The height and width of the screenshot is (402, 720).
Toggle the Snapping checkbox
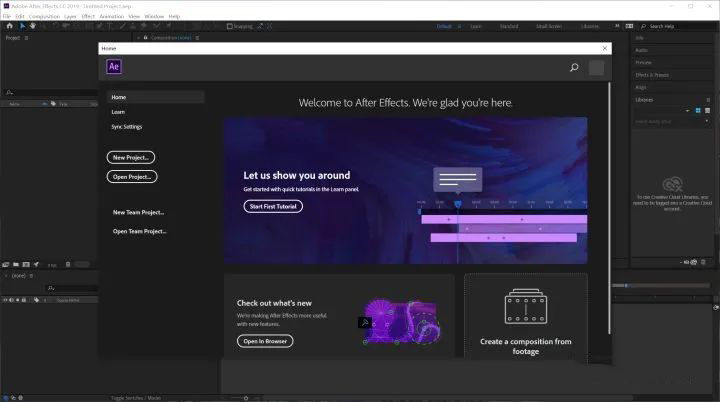point(230,26)
